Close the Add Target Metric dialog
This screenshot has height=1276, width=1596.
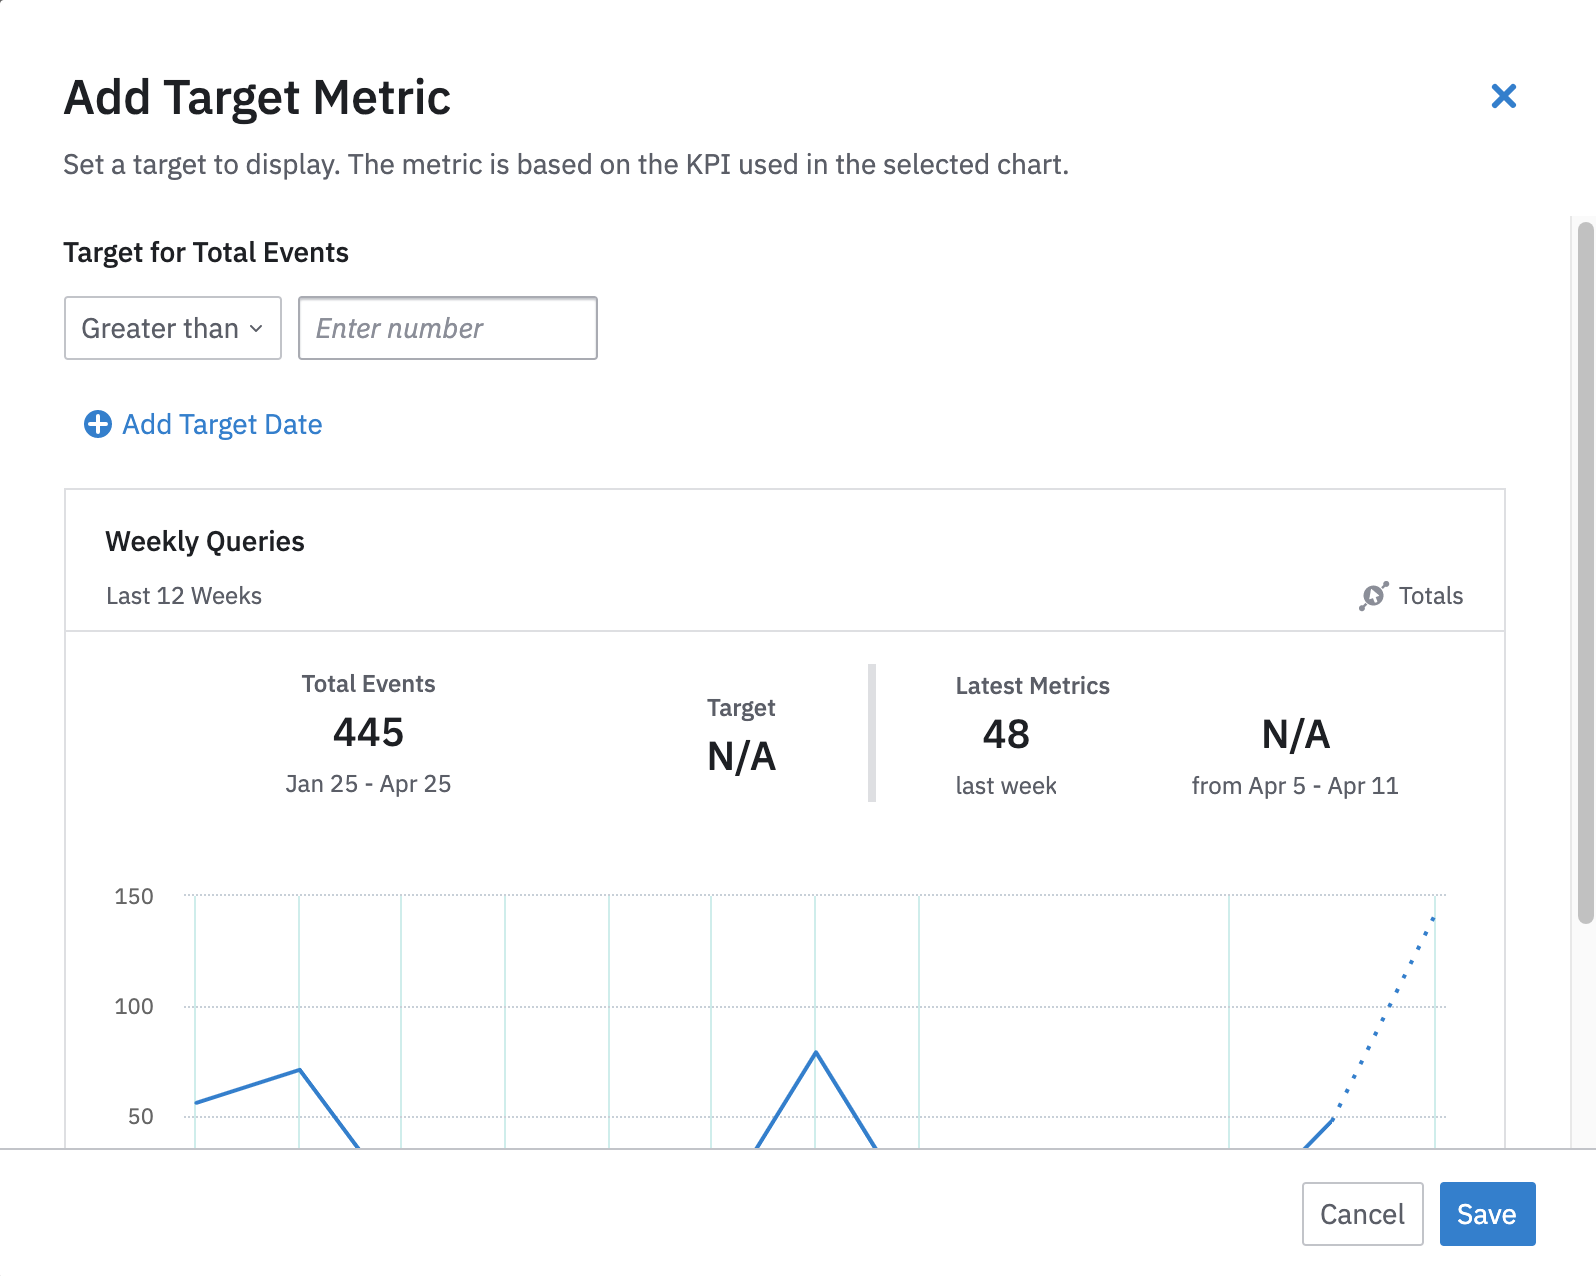(1503, 96)
